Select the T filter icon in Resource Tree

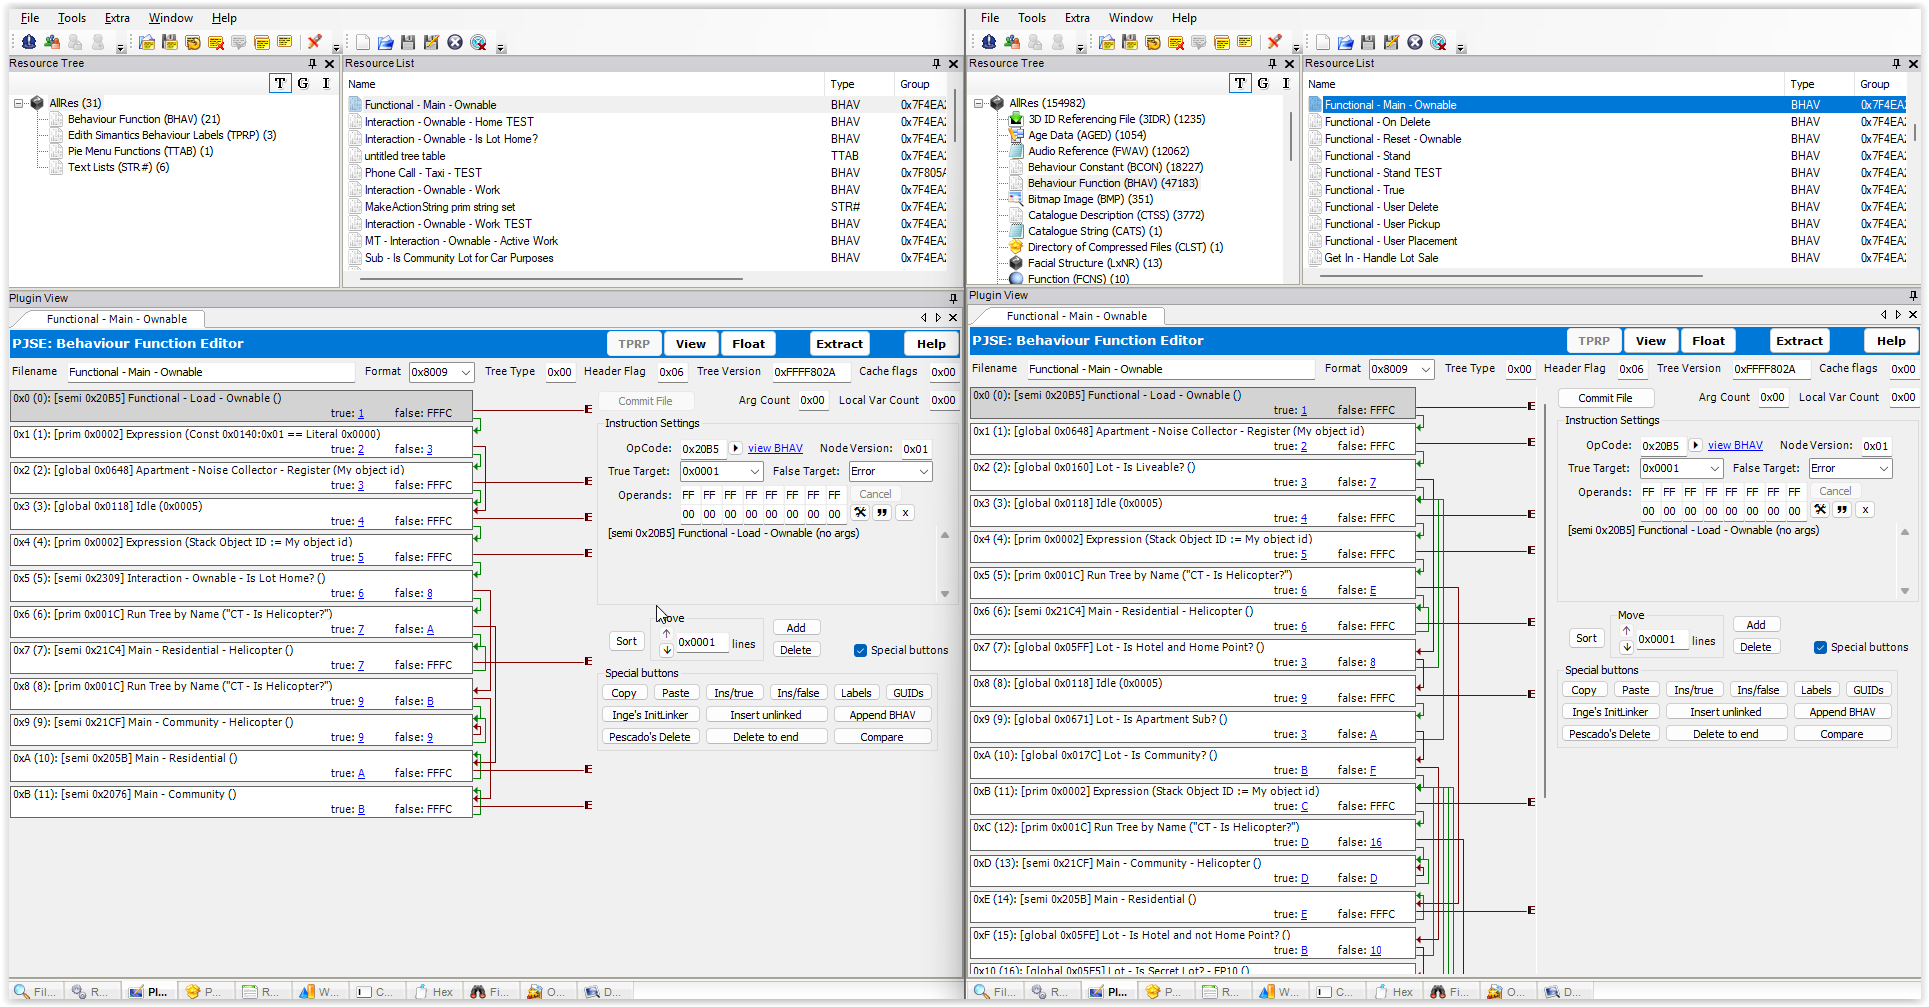point(280,83)
